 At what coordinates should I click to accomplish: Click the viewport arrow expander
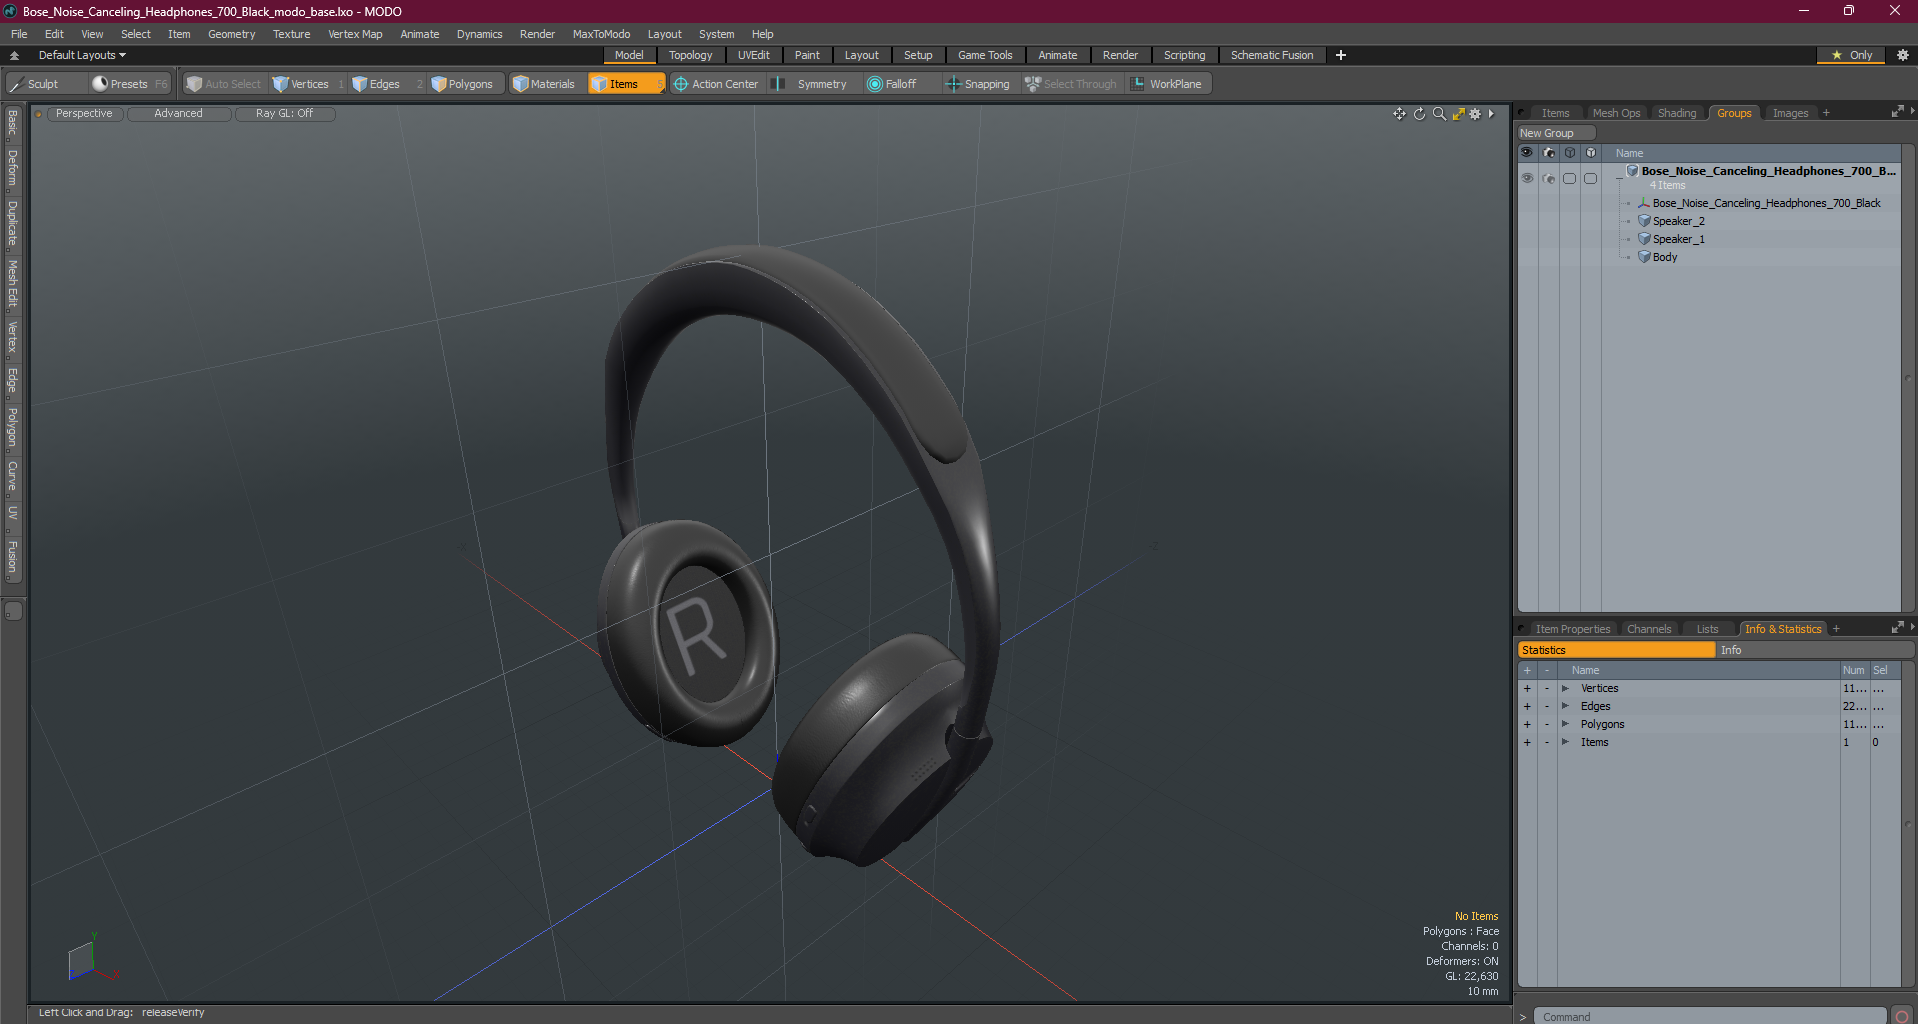click(1491, 114)
